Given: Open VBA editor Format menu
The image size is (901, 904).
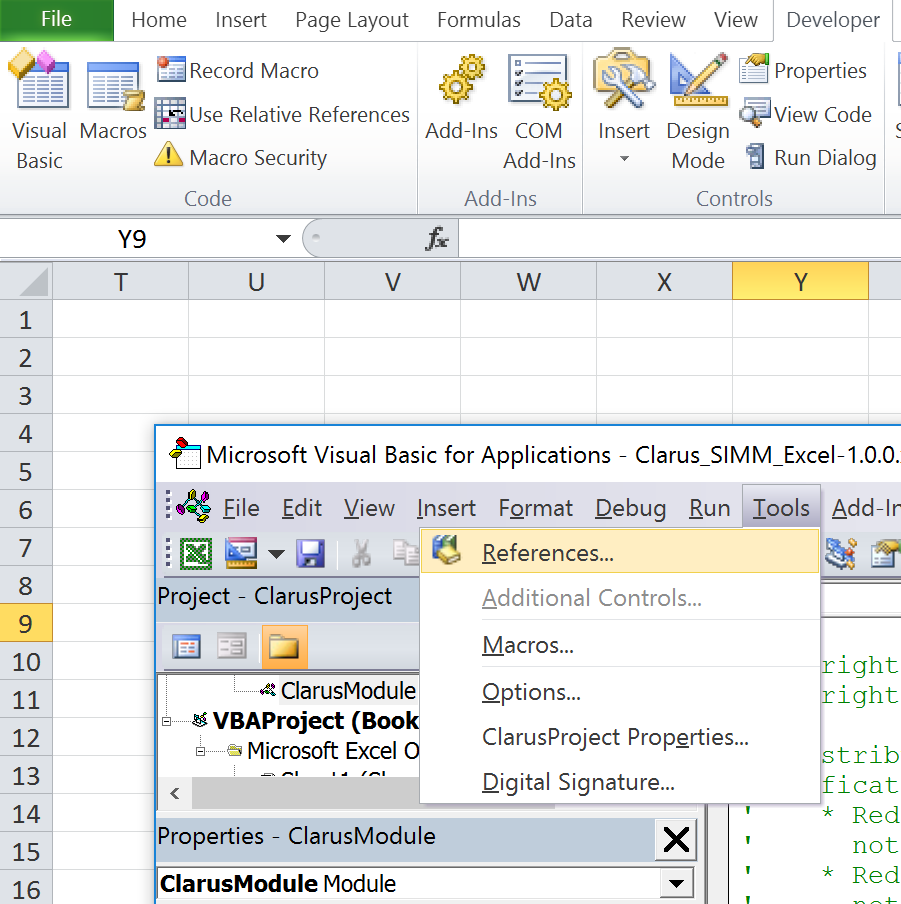Looking at the screenshot, I should pyautogui.click(x=536, y=508).
